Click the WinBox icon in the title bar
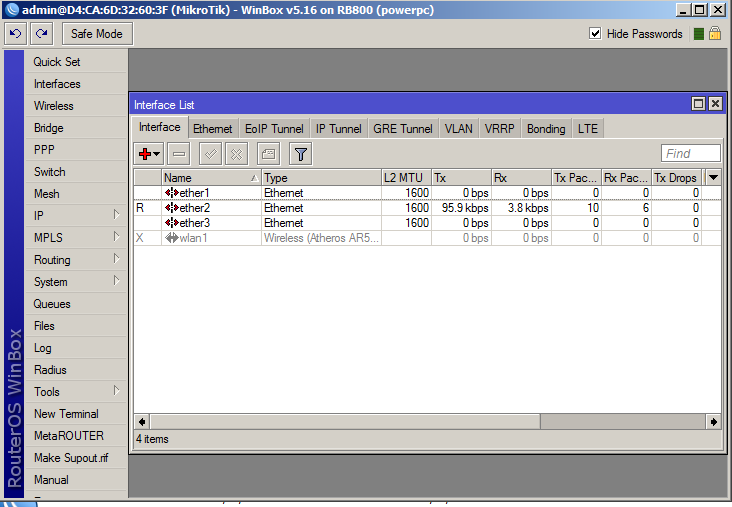 (12, 10)
